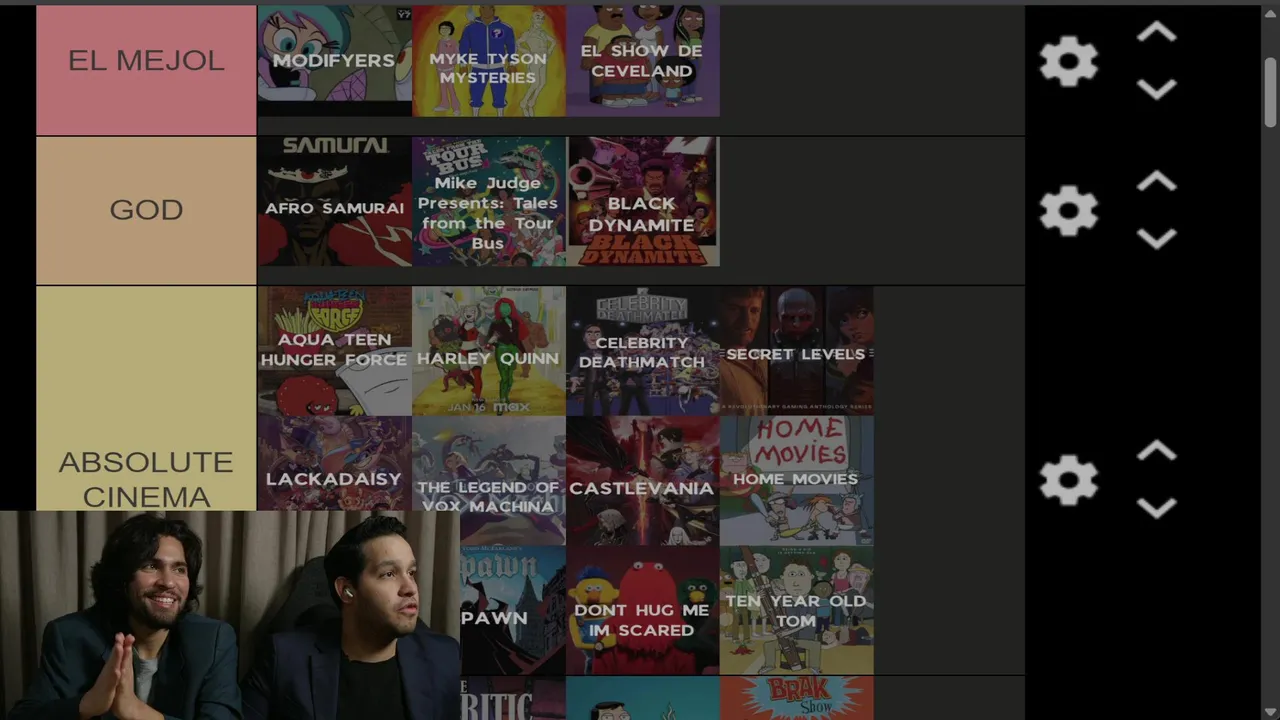Choose the HOME MOVIES thumbnail
The image size is (1280, 720).
point(797,480)
